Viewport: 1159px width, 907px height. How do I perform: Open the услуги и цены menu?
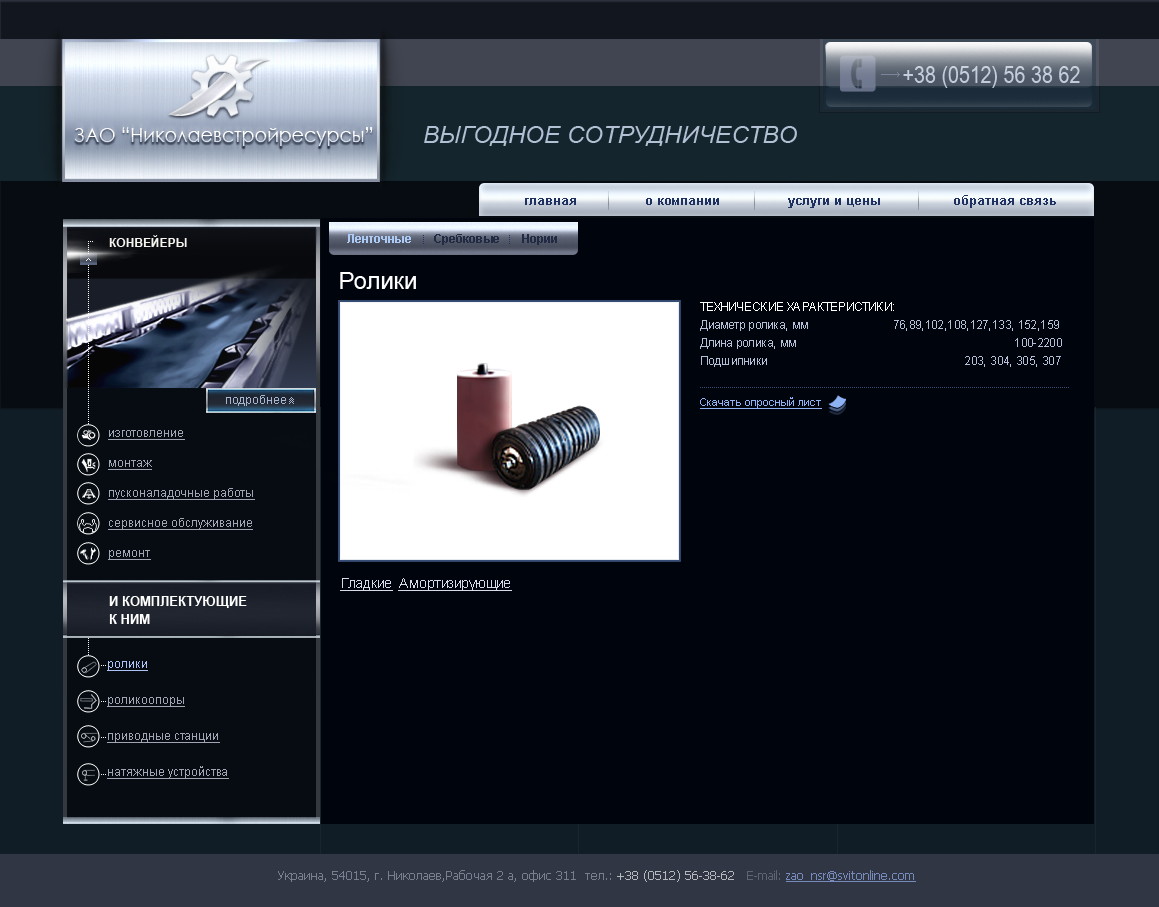pos(834,201)
